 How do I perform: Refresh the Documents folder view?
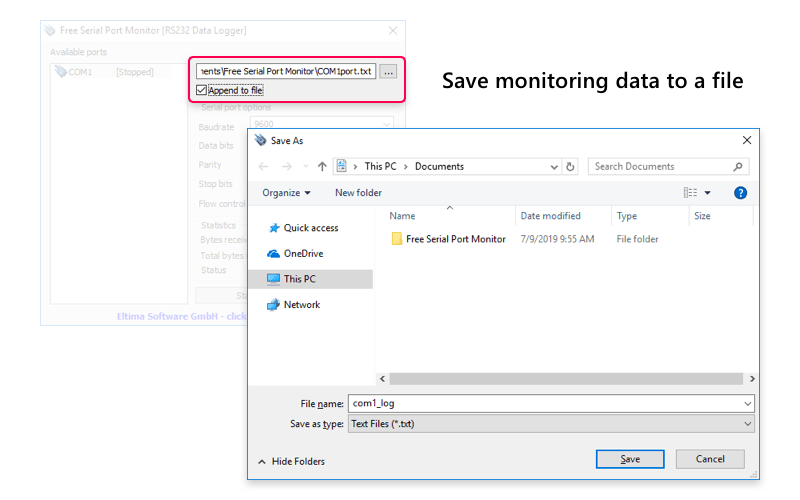pyautogui.click(x=570, y=166)
